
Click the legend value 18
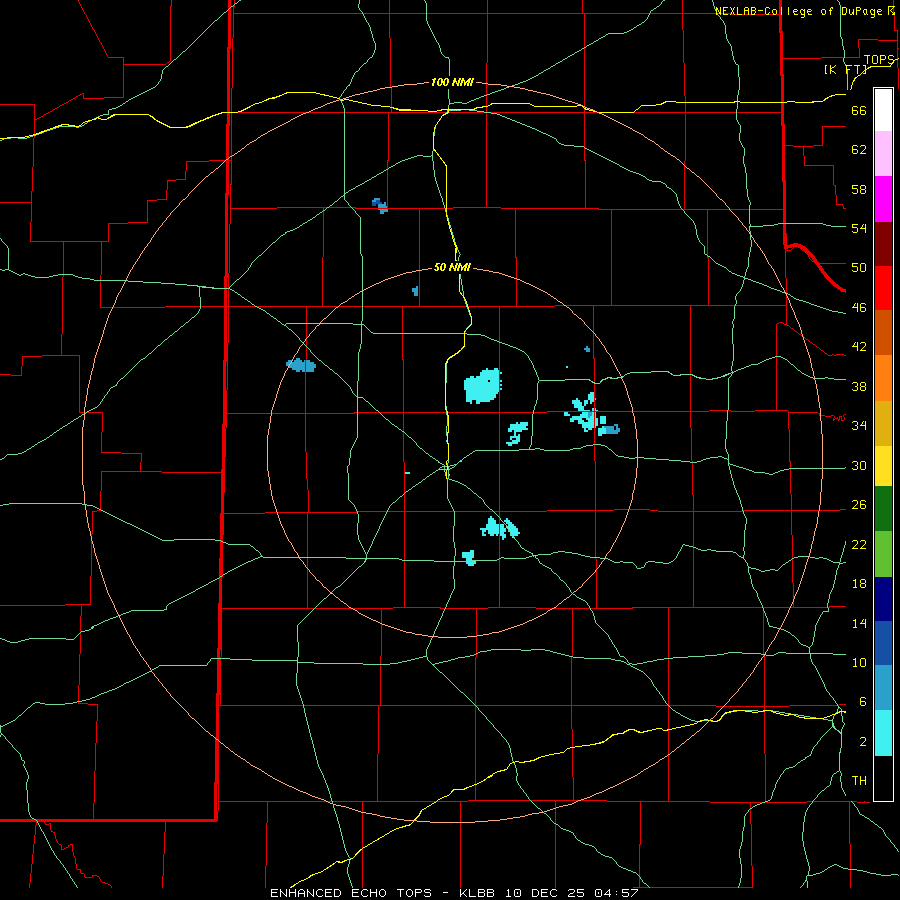point(859,584)
